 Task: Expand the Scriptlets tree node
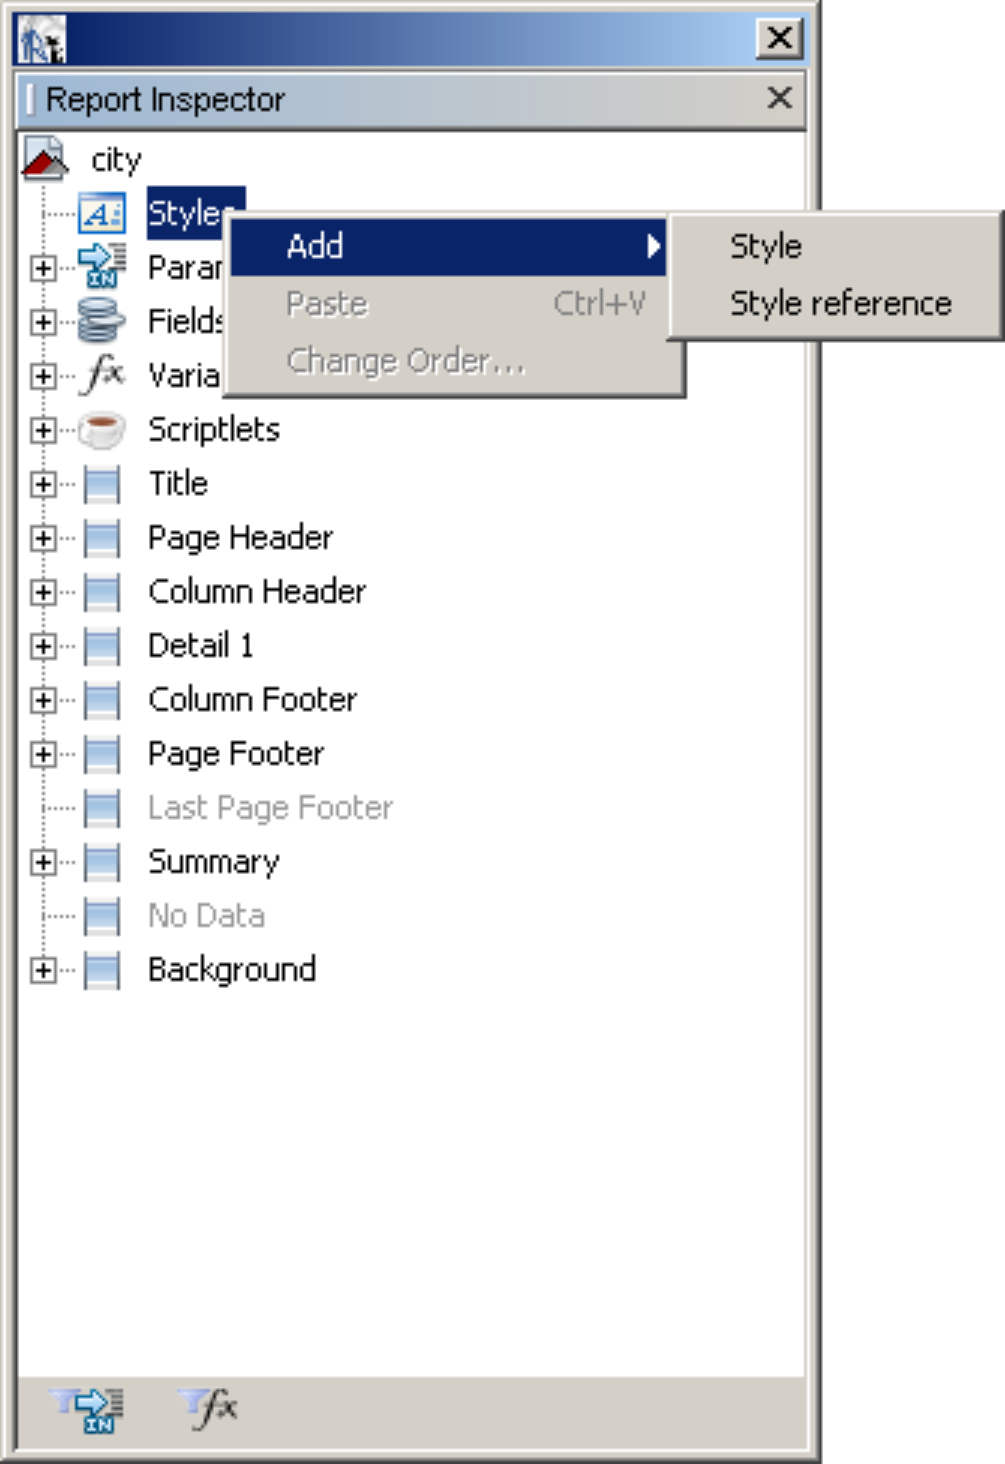click(x=43, y=430)
